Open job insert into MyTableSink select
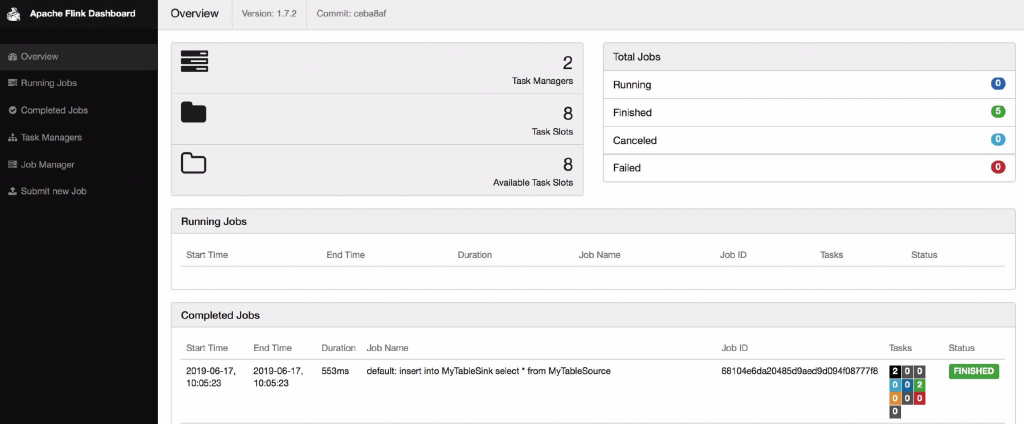 click(x=488, y=371)
